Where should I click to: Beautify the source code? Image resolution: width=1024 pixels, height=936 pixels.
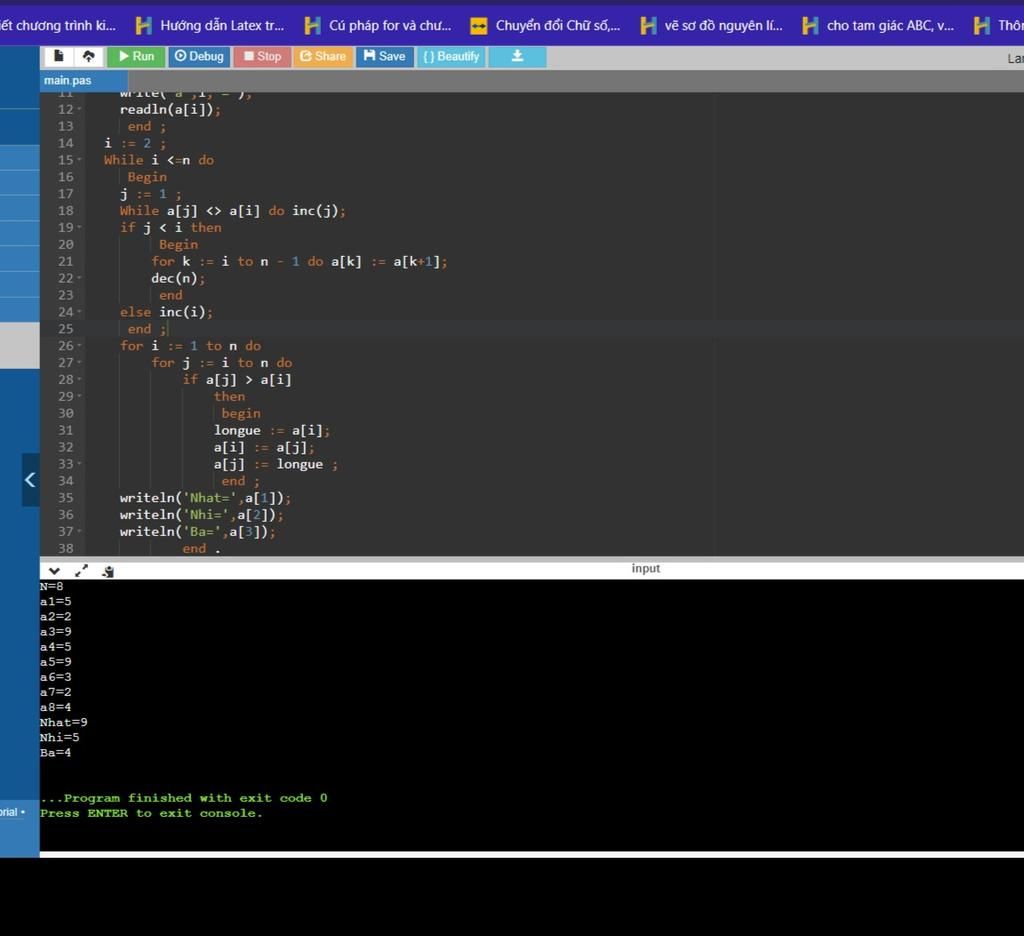click(x=451, y=56)
